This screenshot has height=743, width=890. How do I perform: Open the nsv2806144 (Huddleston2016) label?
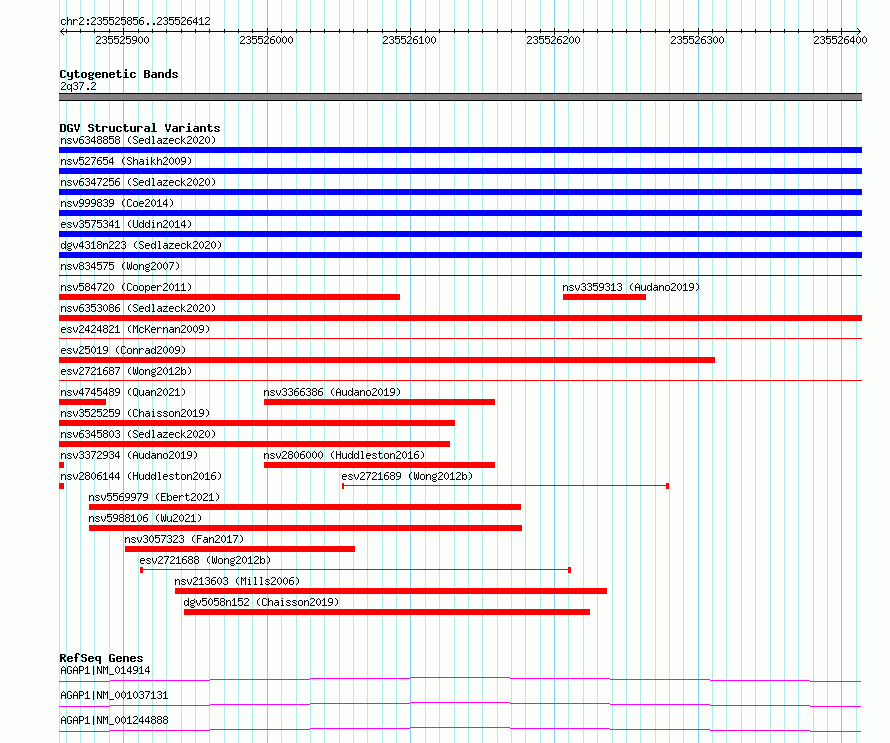pos(141,476)
